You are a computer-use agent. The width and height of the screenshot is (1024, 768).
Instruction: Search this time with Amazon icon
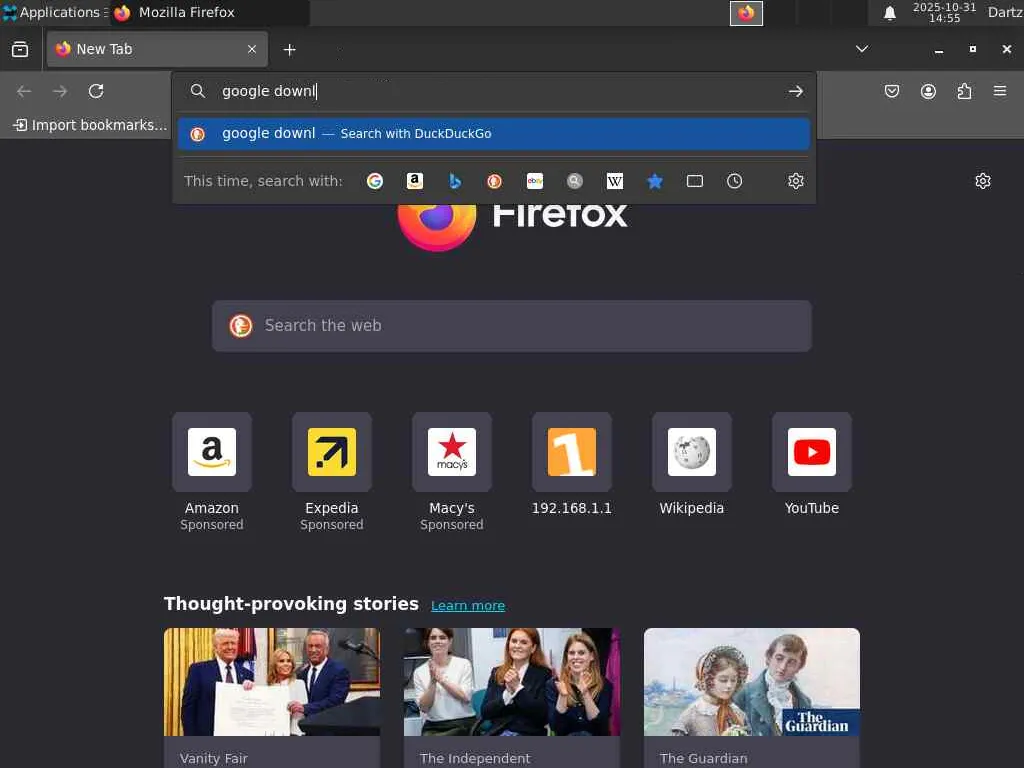pyautogui.click(x=415, y=181)
